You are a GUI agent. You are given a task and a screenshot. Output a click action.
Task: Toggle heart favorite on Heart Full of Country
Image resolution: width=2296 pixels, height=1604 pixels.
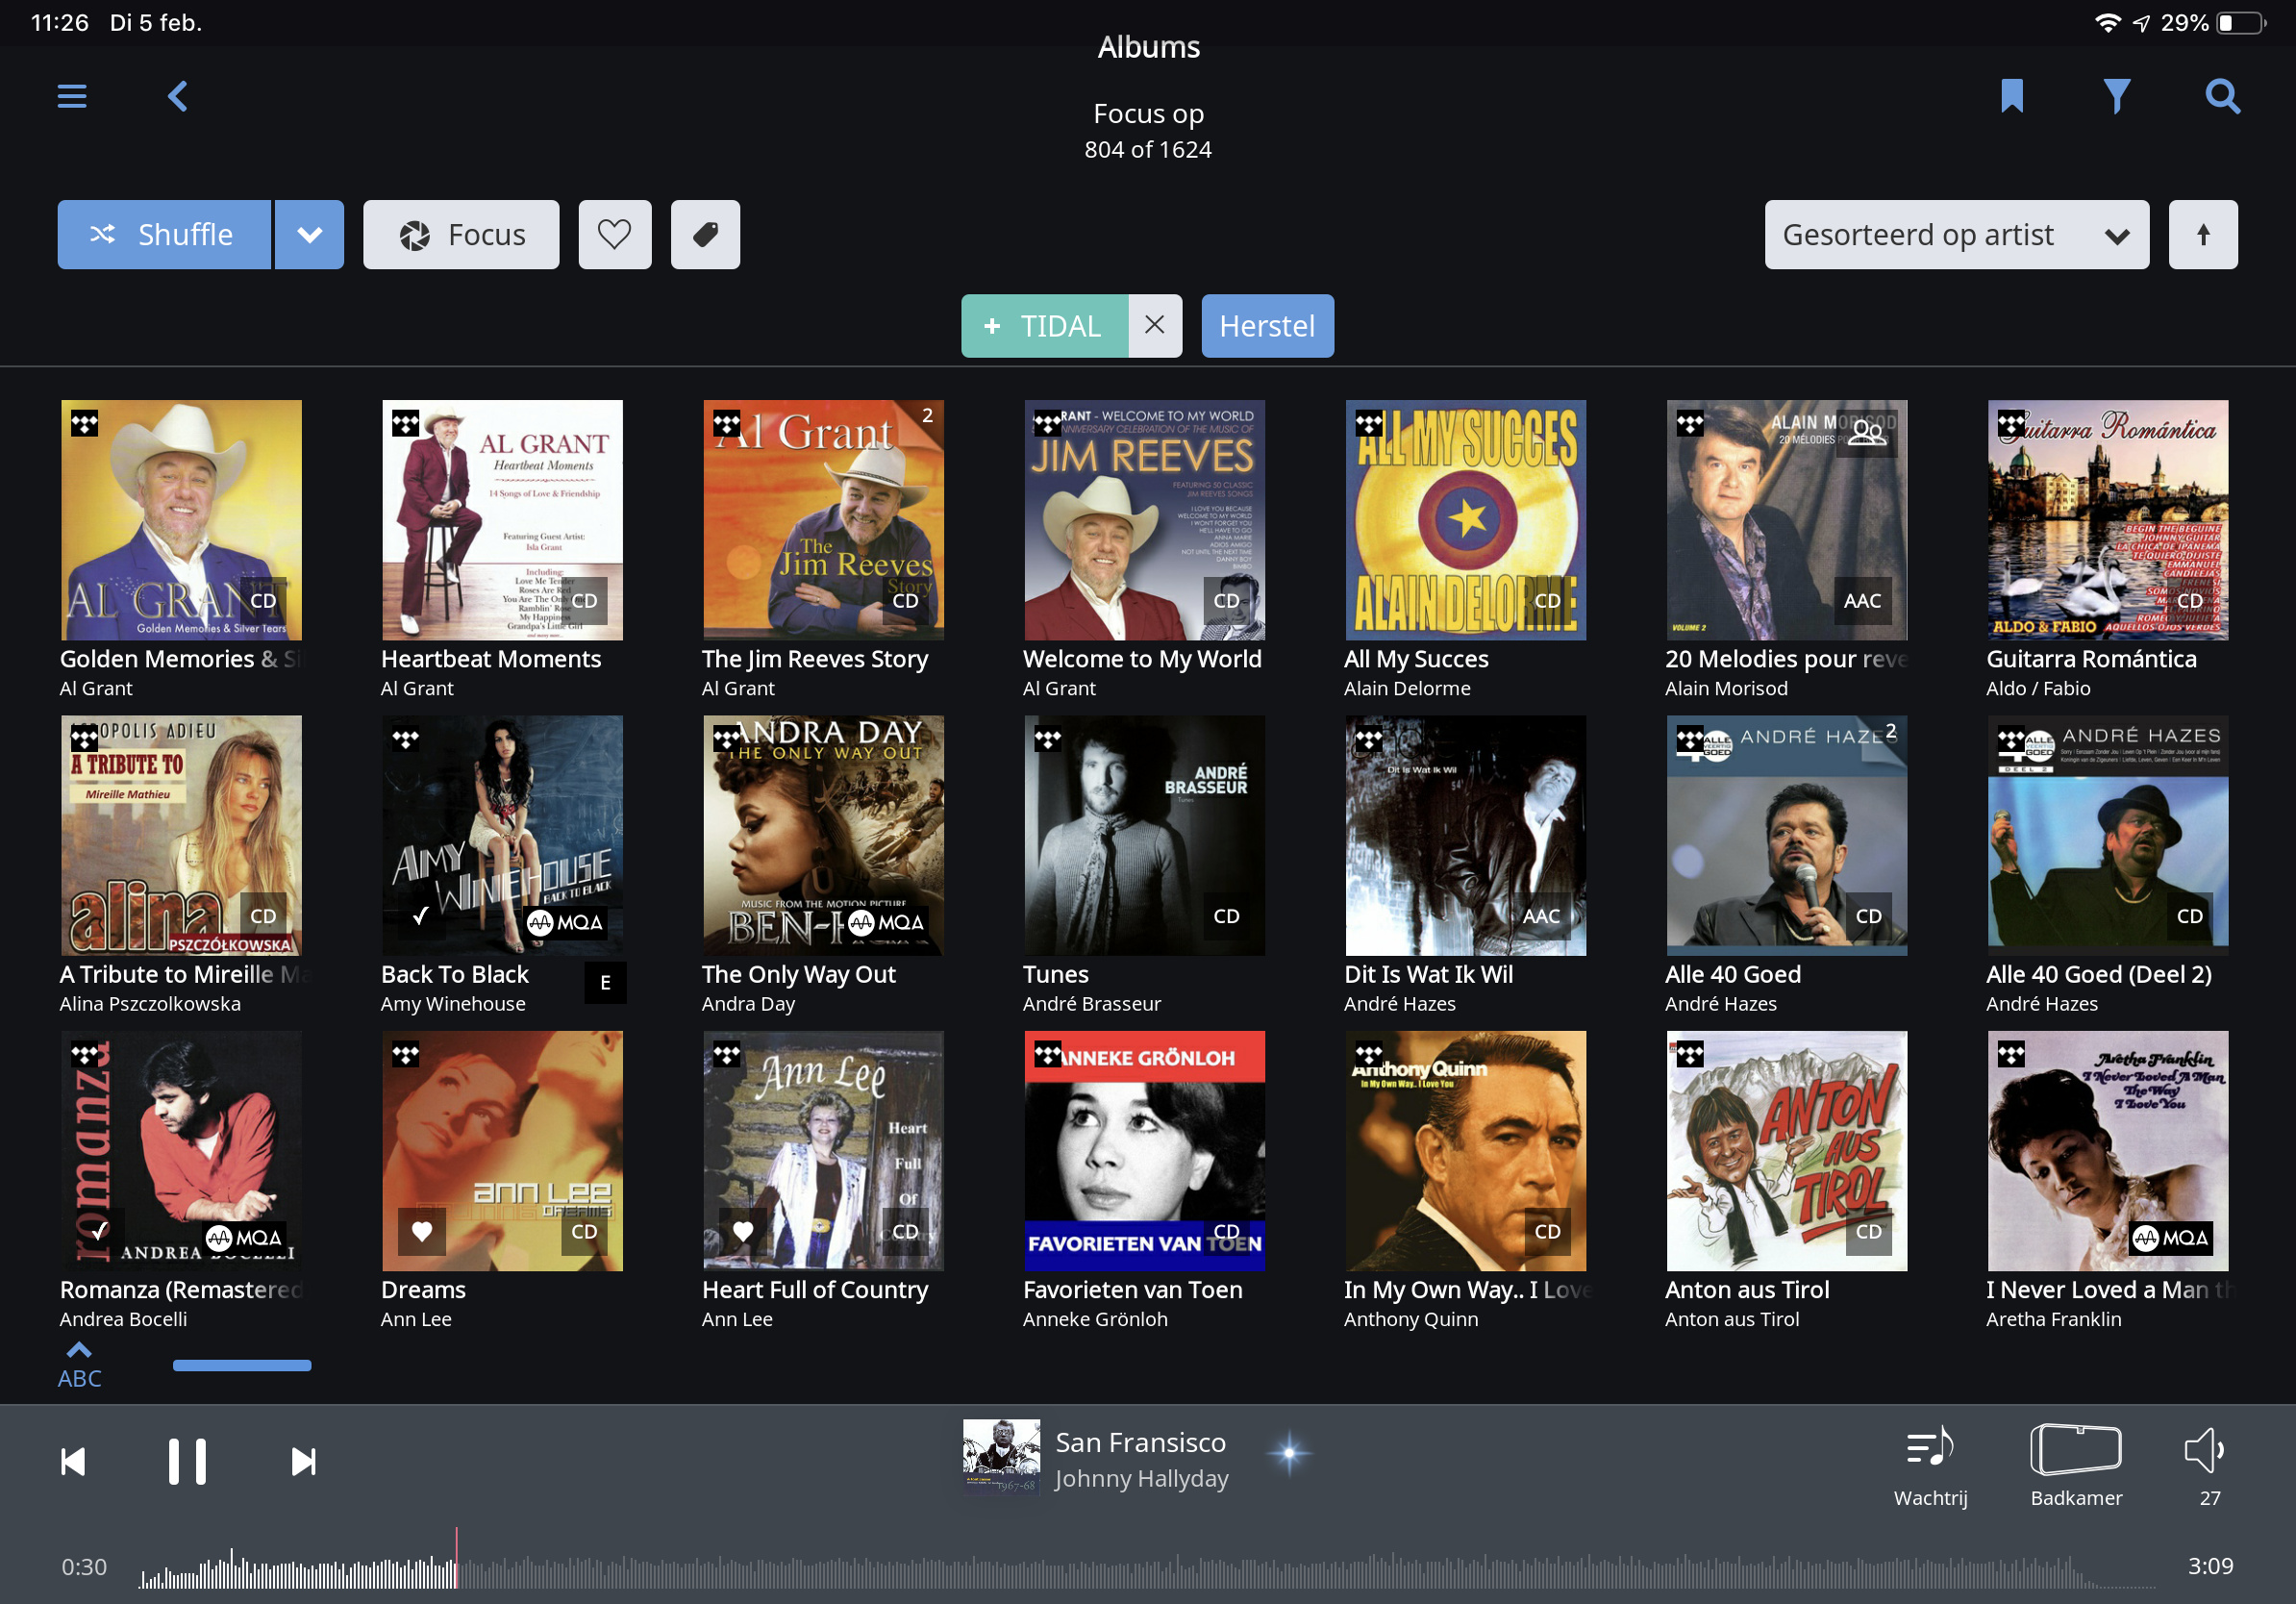743,1231
